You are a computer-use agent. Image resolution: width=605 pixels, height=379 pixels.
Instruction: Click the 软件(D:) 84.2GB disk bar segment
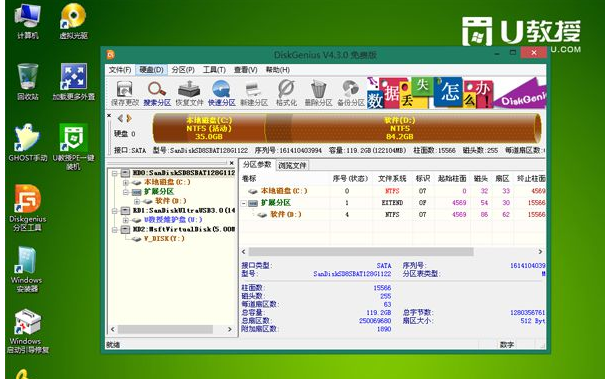click(402, 128)
